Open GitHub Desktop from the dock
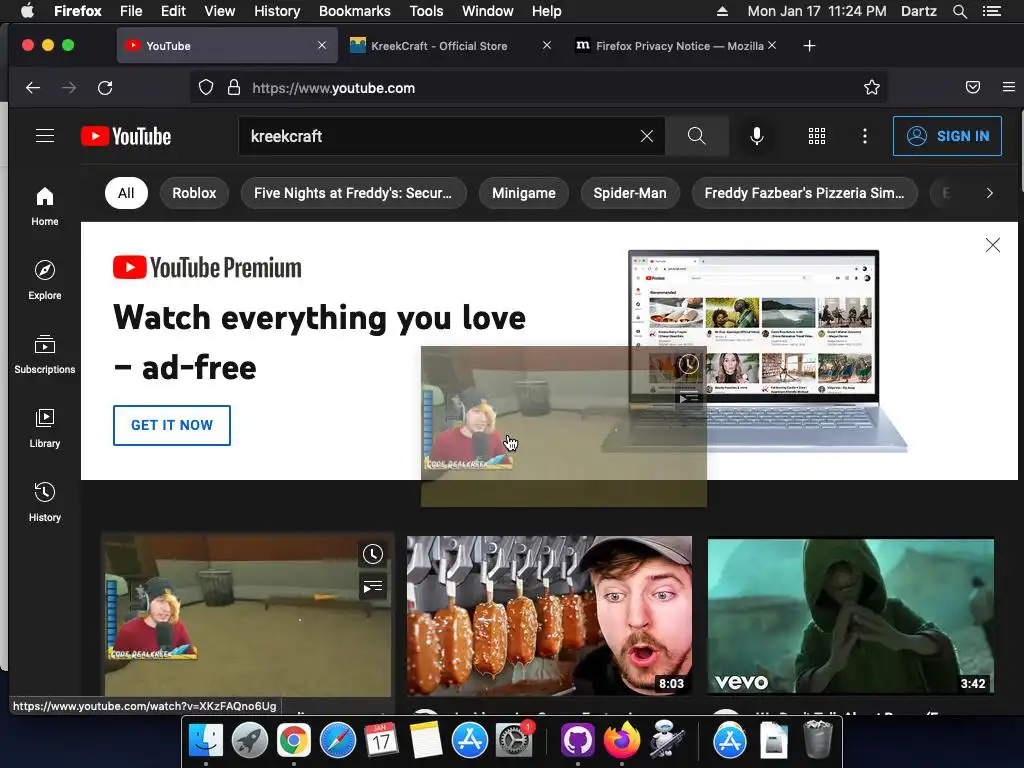This screenshot has width=1024, height=768. [577, 741]
